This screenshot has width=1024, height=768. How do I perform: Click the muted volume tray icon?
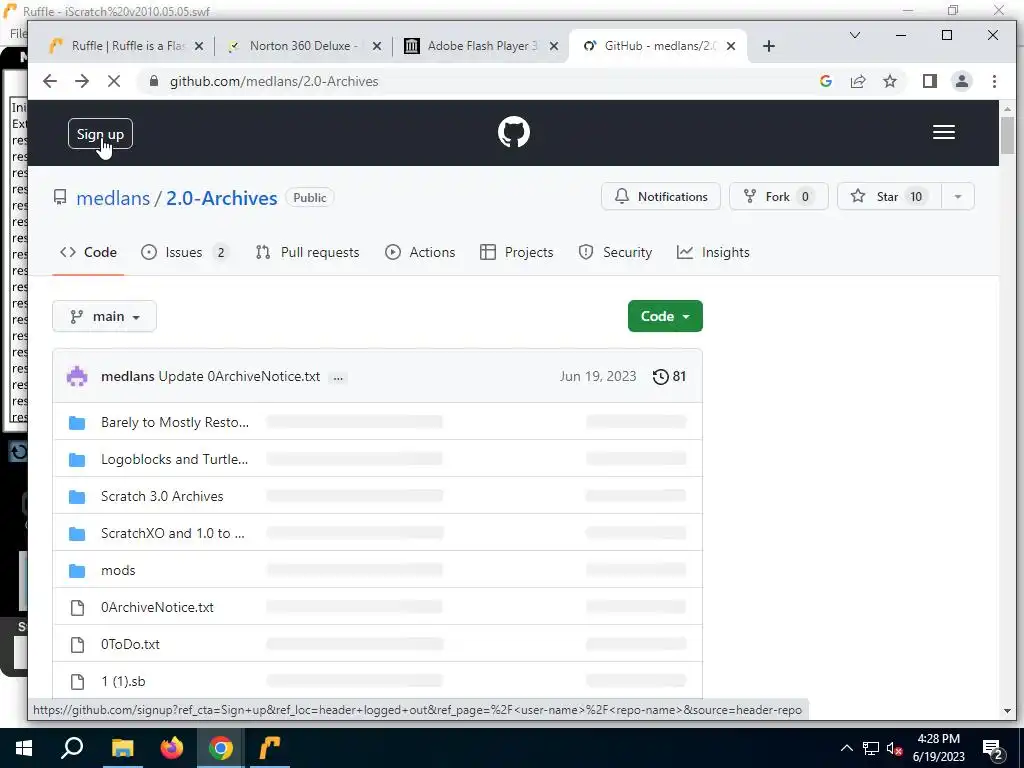point(894,749)
